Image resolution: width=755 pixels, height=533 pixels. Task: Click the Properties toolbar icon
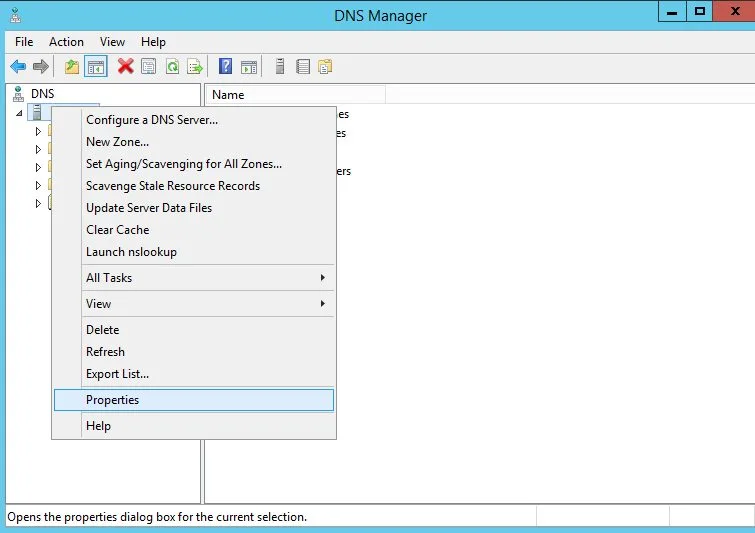point(148,67)
